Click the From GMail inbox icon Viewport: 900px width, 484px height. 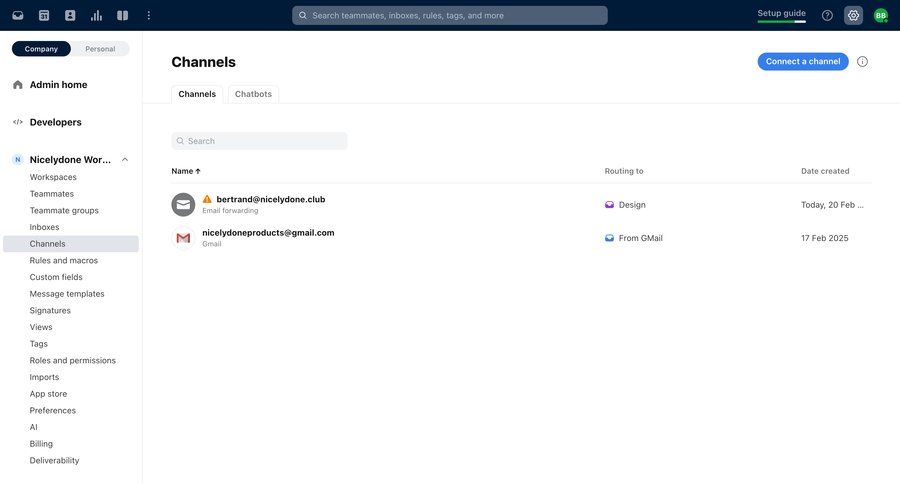click(x=610, y=238)
